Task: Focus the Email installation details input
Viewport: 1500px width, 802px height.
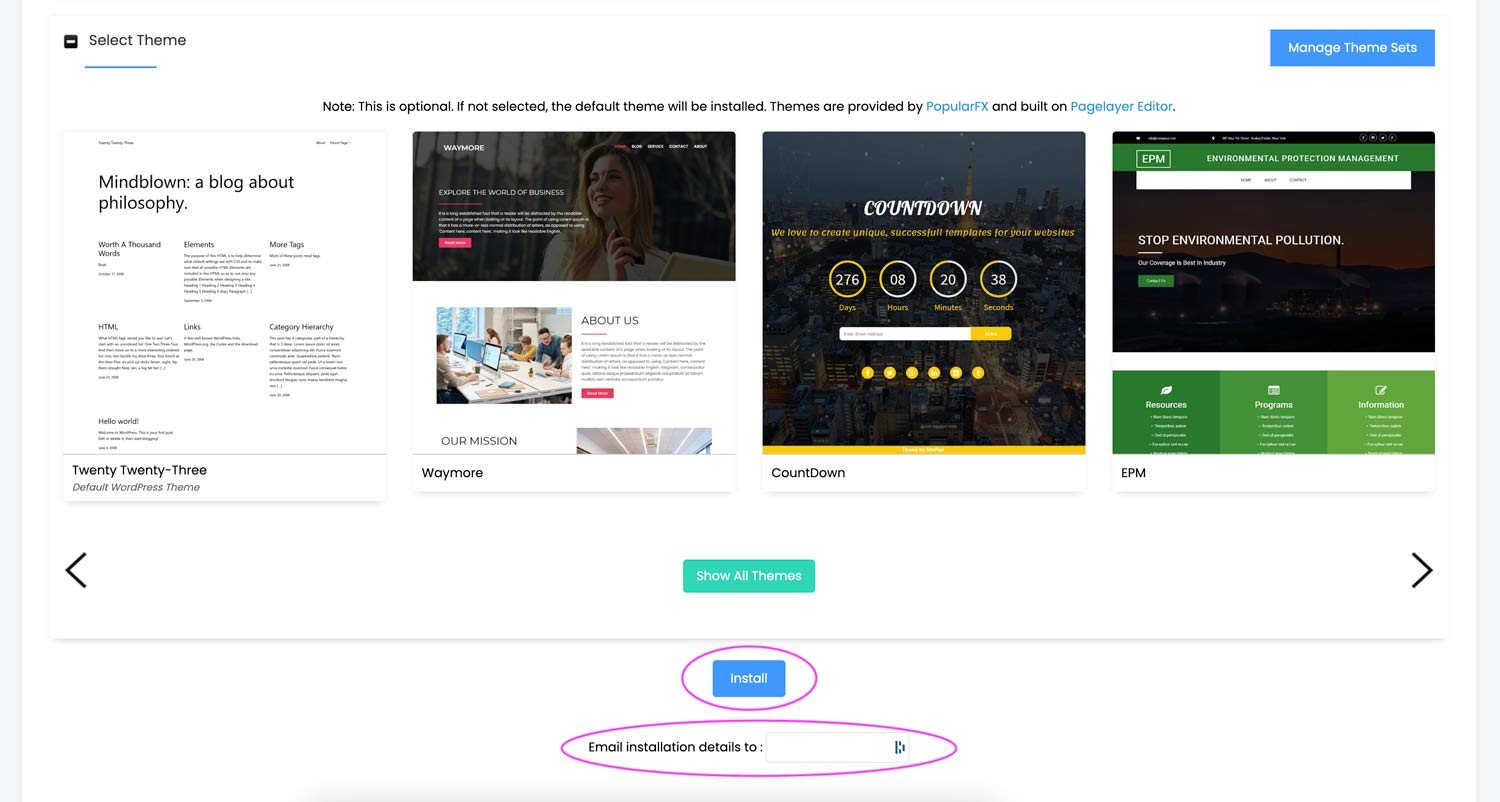Action: pyautogui.click(x=828, y=747)
